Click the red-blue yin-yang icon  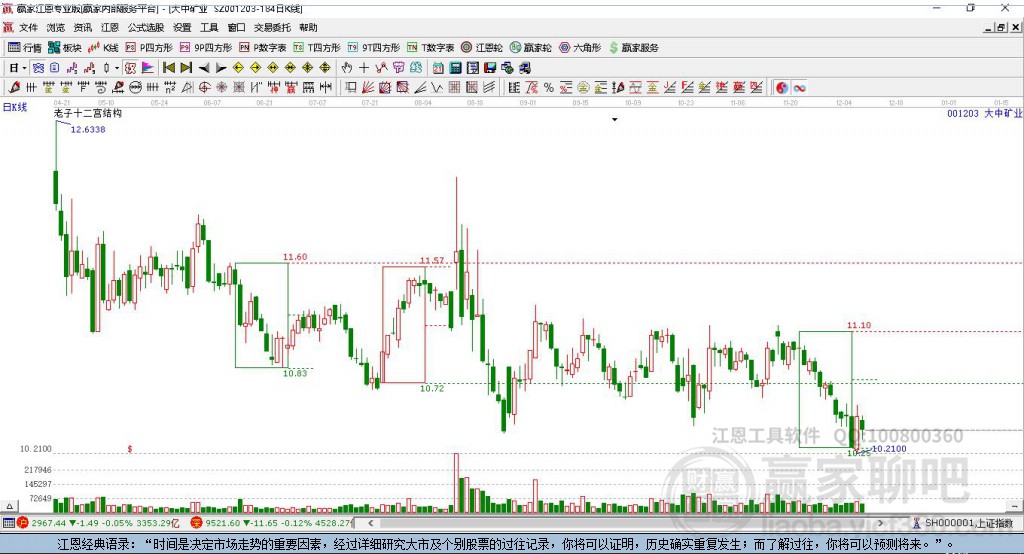pos(782,88)
